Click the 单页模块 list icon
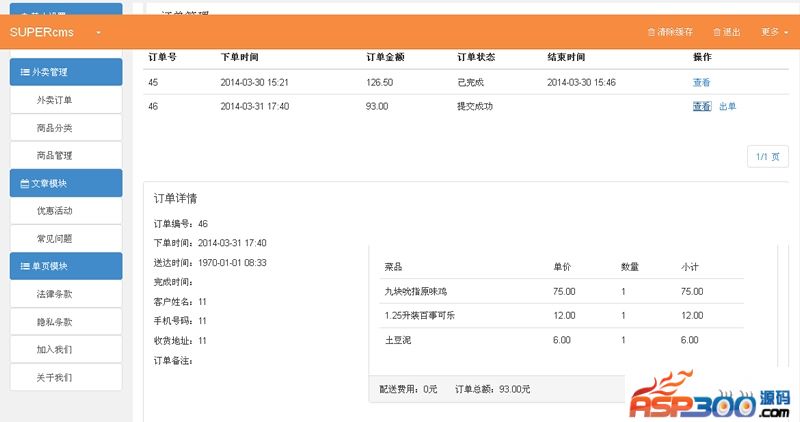The image size is (800, 422). click(24, 267)
